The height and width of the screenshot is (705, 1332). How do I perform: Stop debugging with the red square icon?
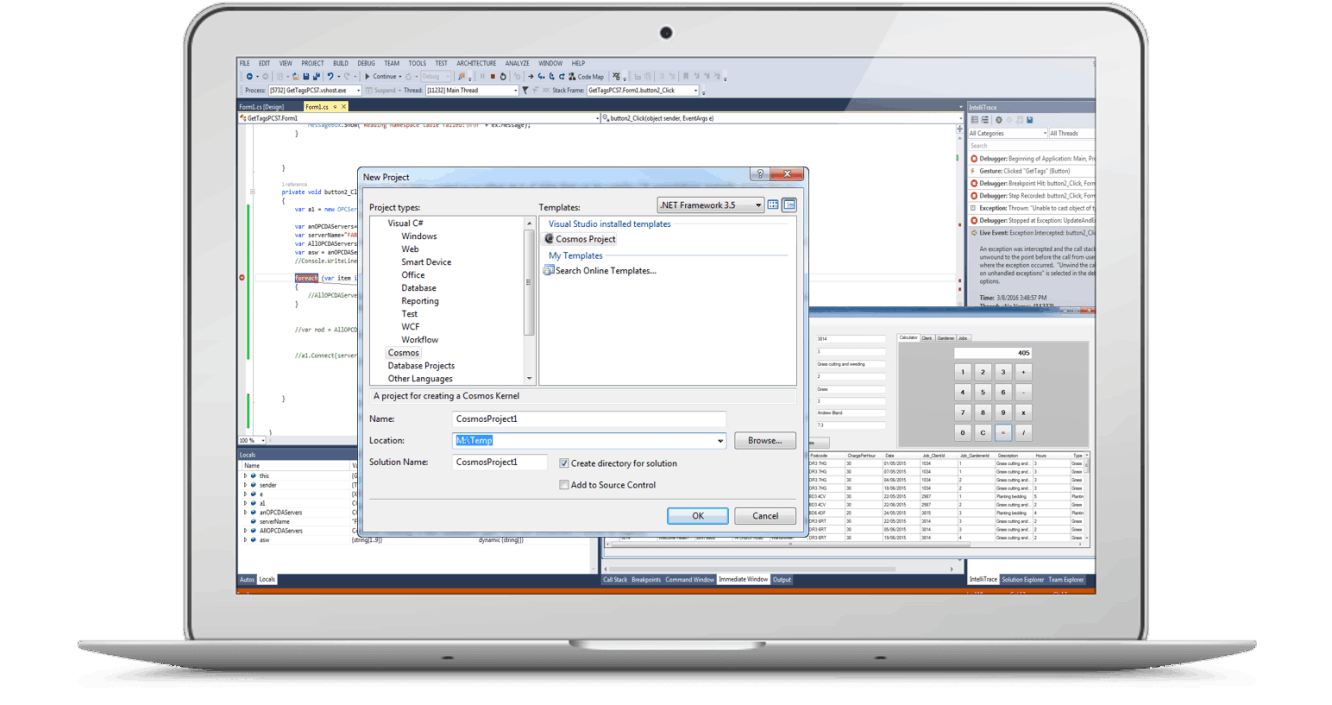[493, 76]
